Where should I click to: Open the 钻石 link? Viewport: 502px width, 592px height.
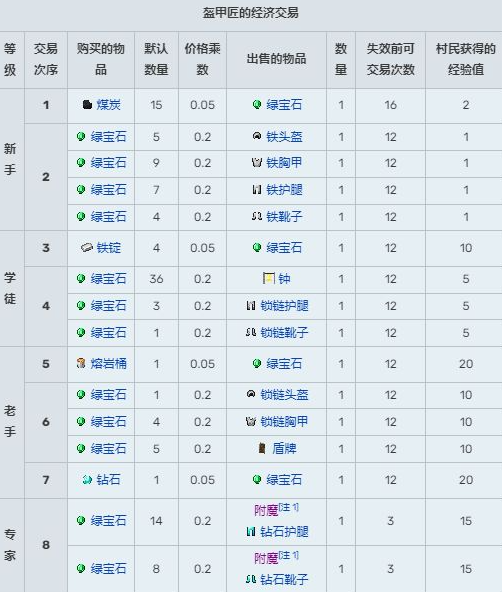point(108,479)
